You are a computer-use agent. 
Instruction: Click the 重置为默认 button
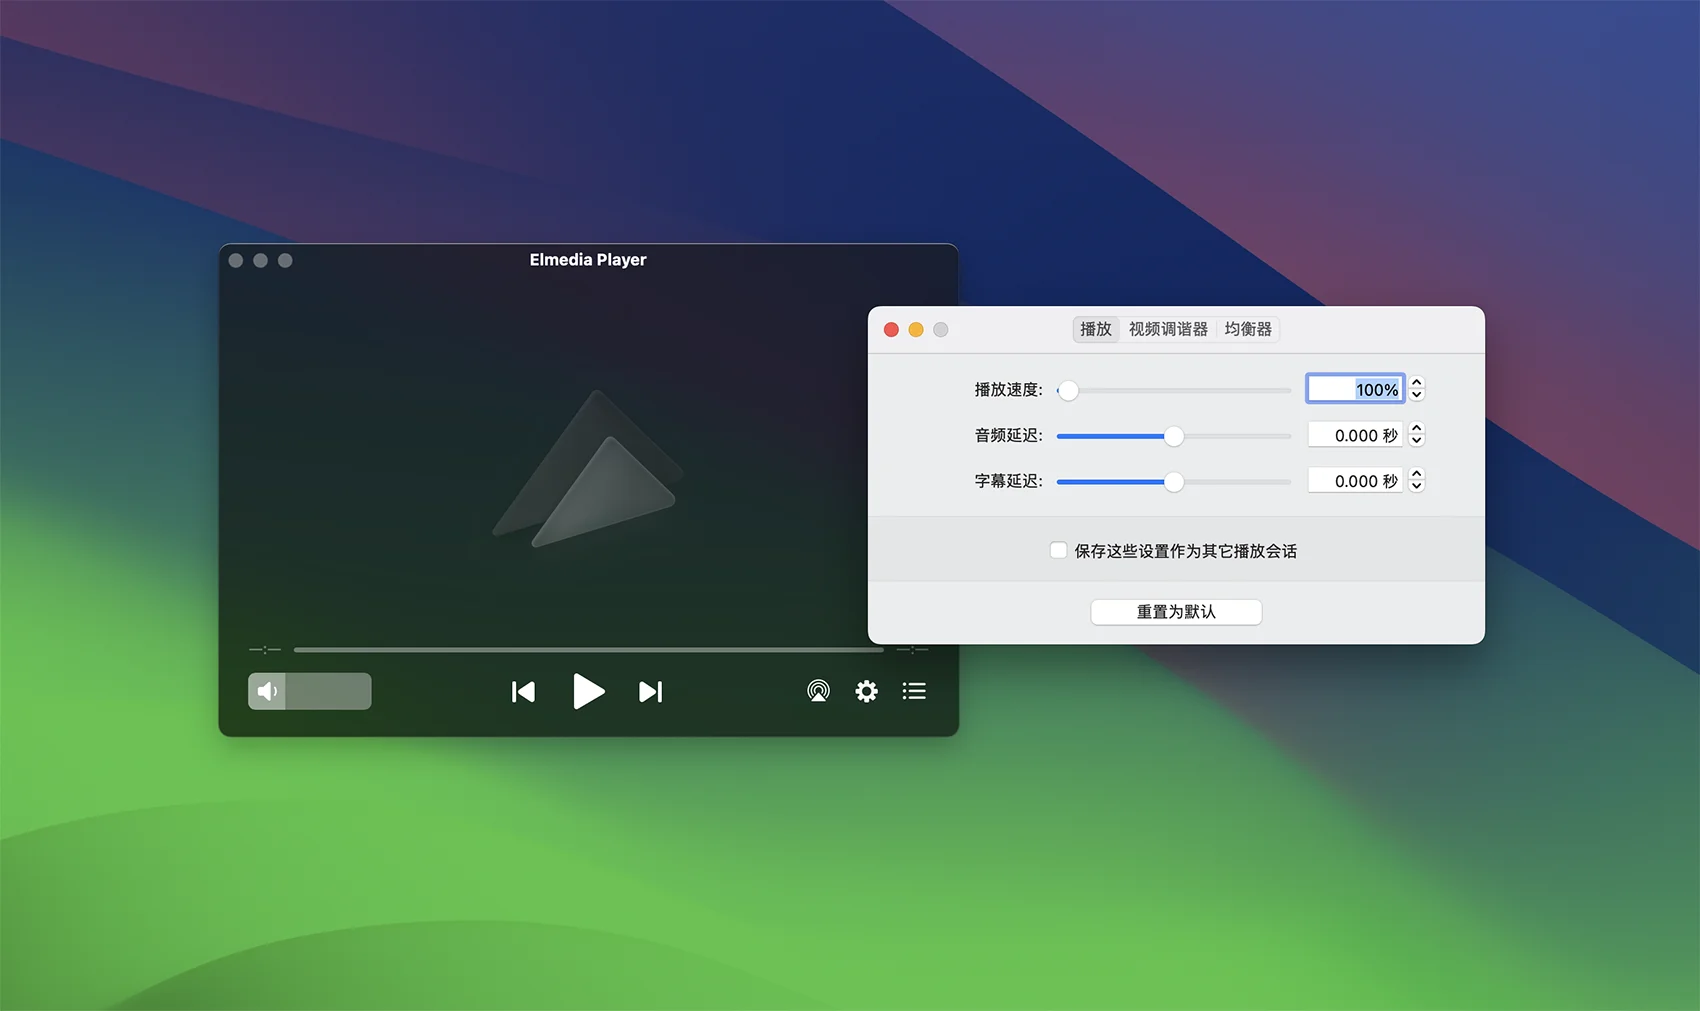click(x=1176, y=612)
